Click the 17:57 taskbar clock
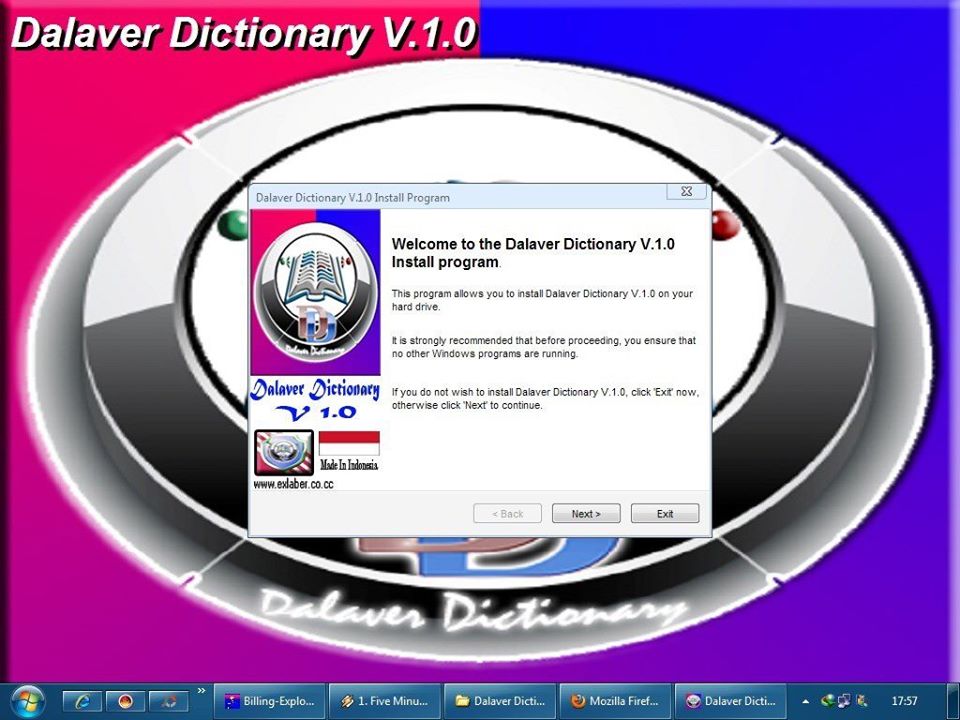This screenshot has width=960, height=720. point(904,701)
